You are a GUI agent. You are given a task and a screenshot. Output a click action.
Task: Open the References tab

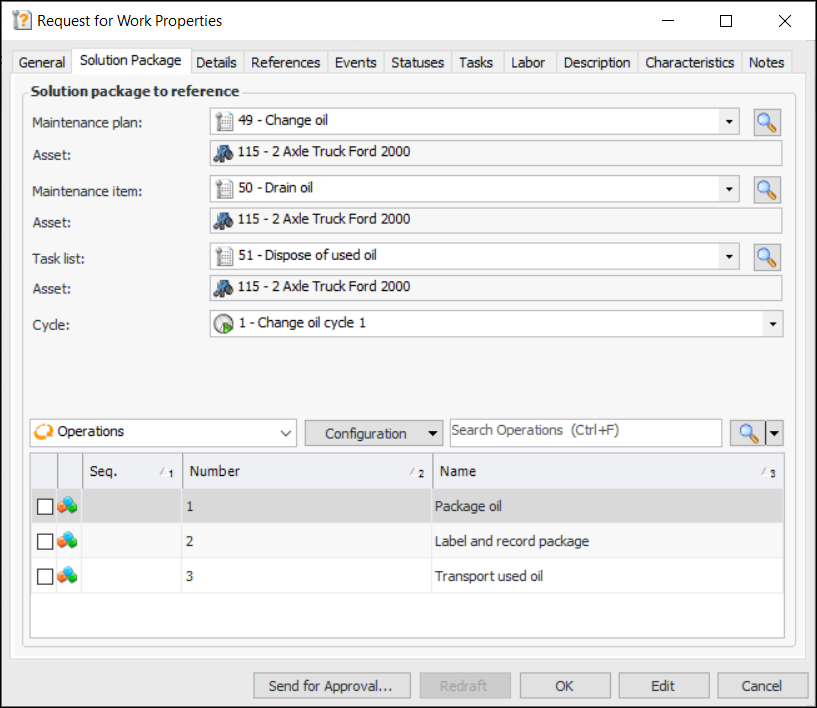pyautogui.click(x=286, y=63)
